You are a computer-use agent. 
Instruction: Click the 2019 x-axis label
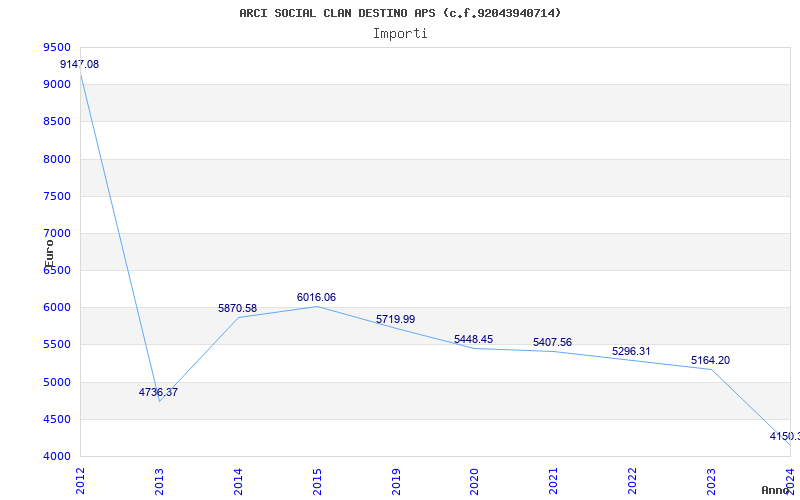396,481
